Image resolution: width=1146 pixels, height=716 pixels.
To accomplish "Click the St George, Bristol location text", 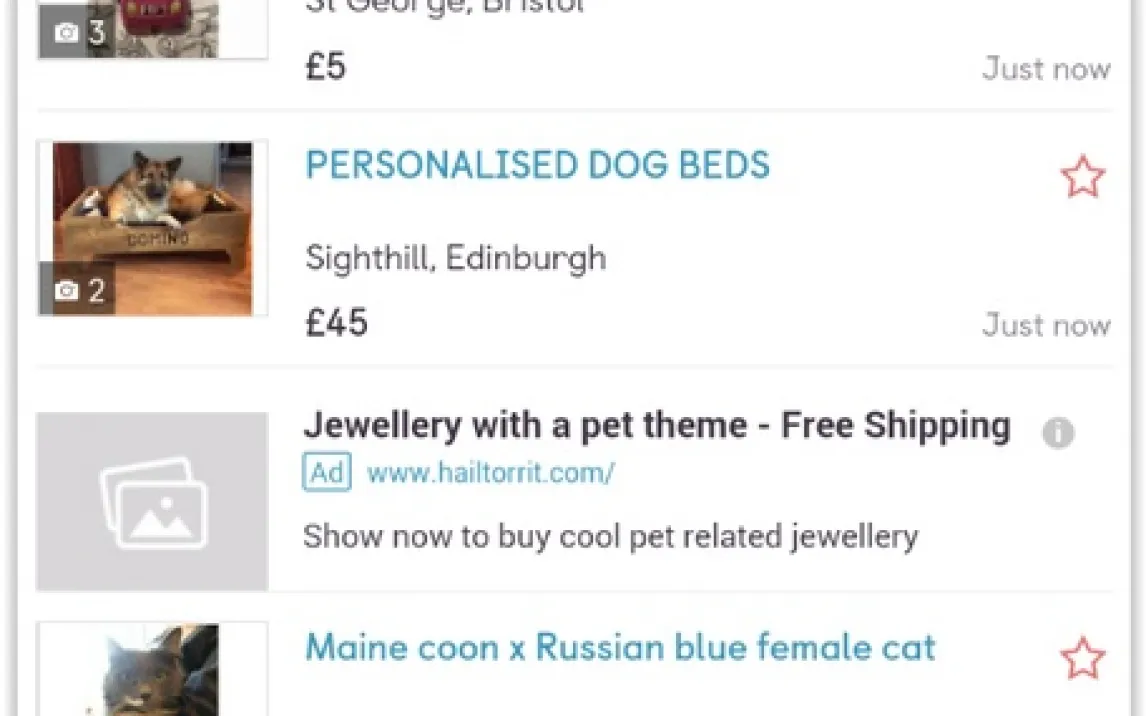I will [445, 6].
